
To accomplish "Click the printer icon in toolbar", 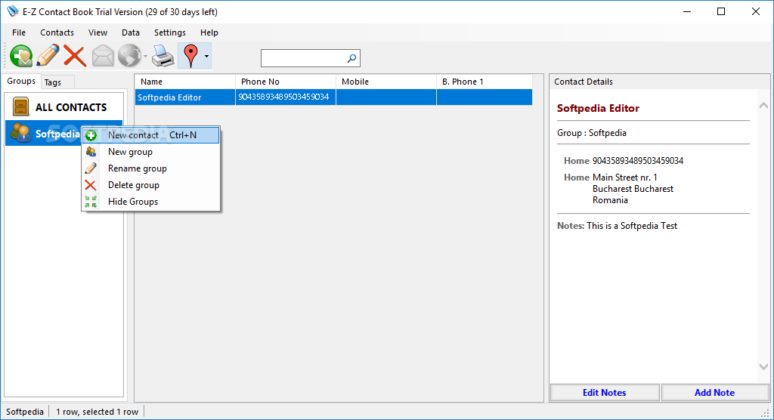I will click(162, 56).
